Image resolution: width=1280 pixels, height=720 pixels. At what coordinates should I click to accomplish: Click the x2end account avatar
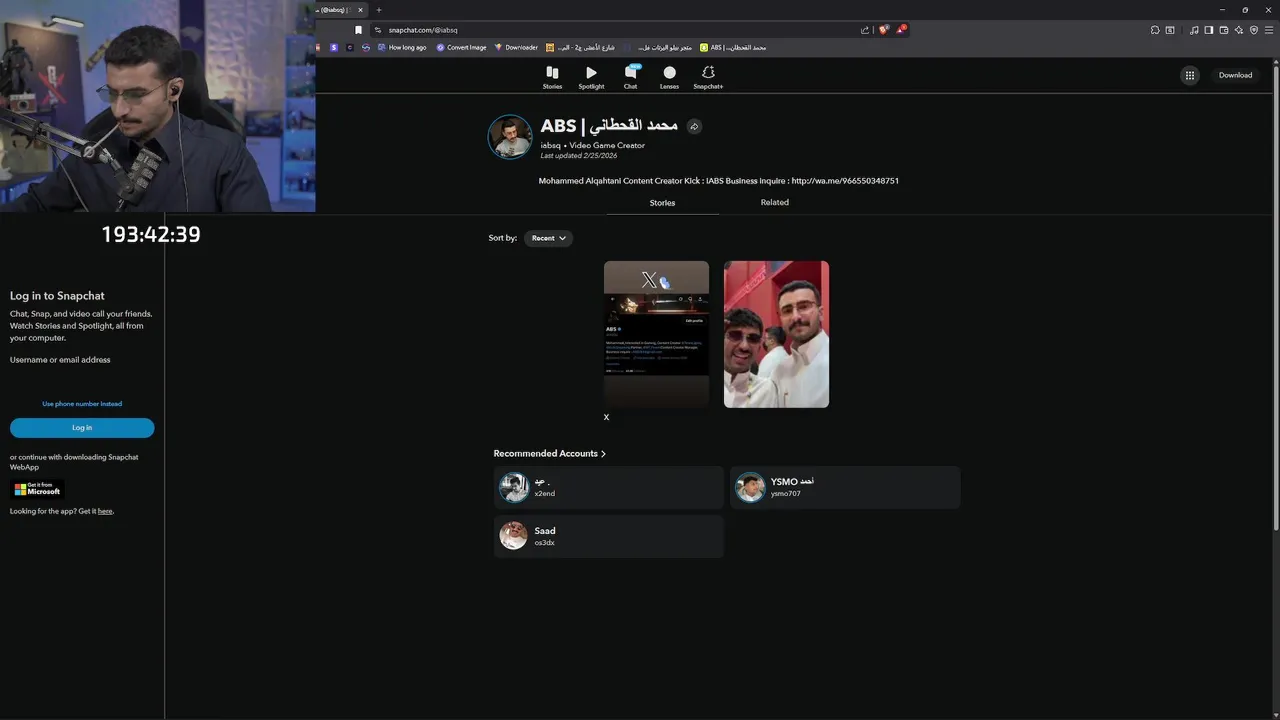[x=514, y=487]
